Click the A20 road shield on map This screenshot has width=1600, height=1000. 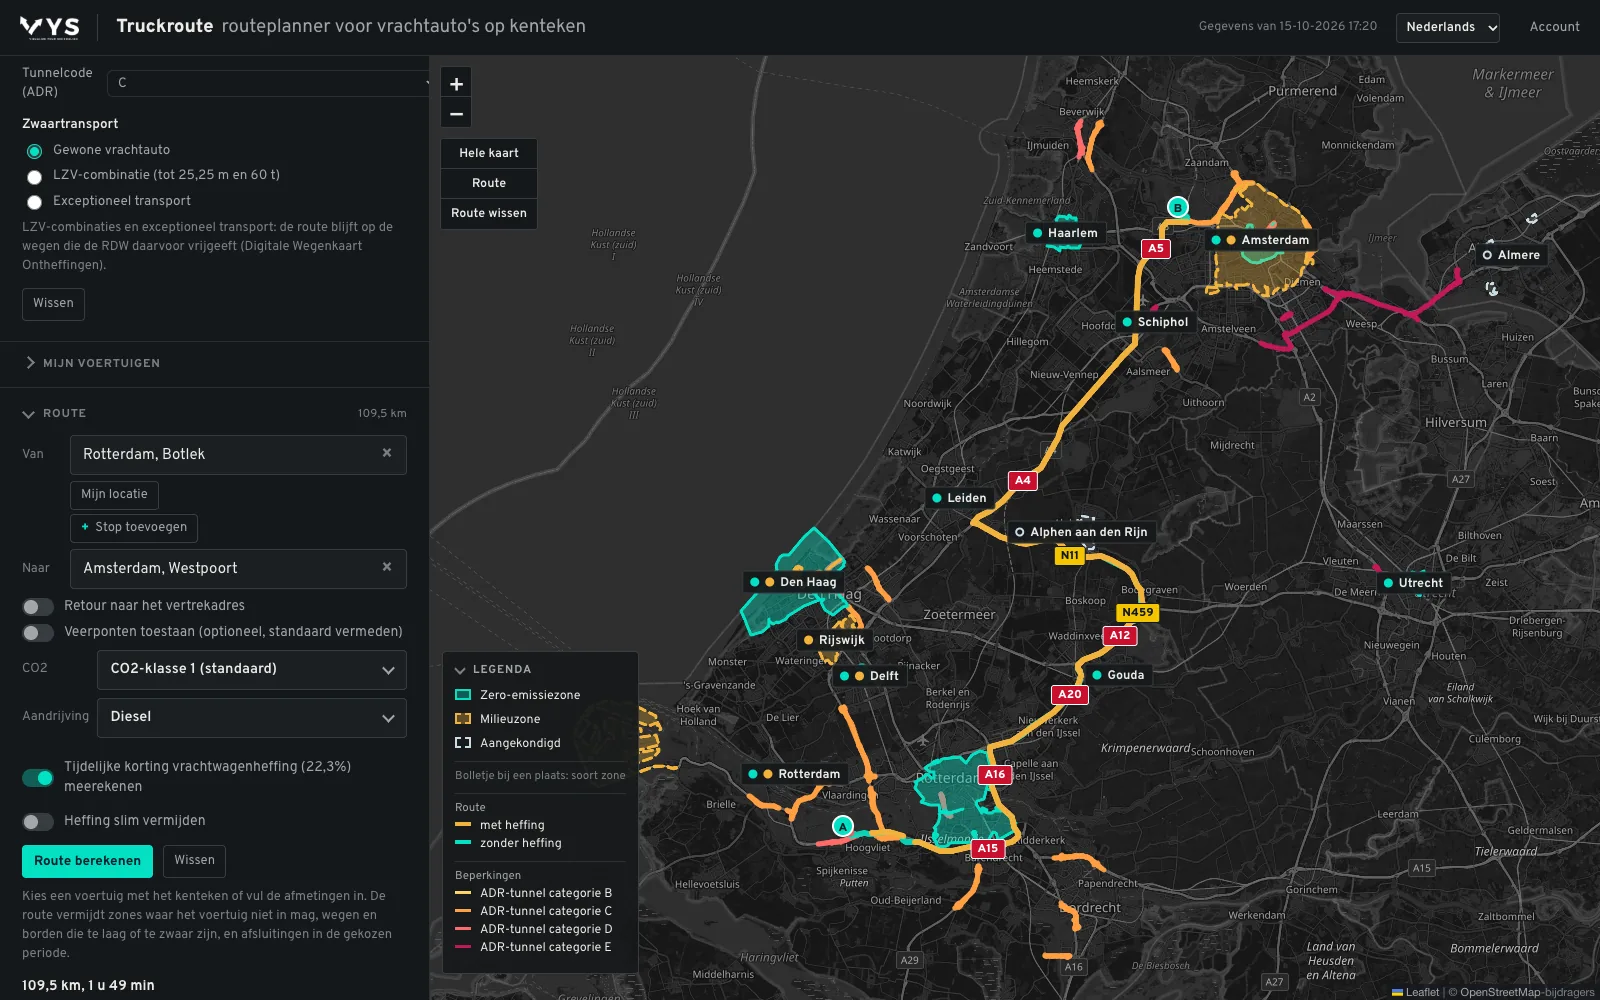[1070, 694]
